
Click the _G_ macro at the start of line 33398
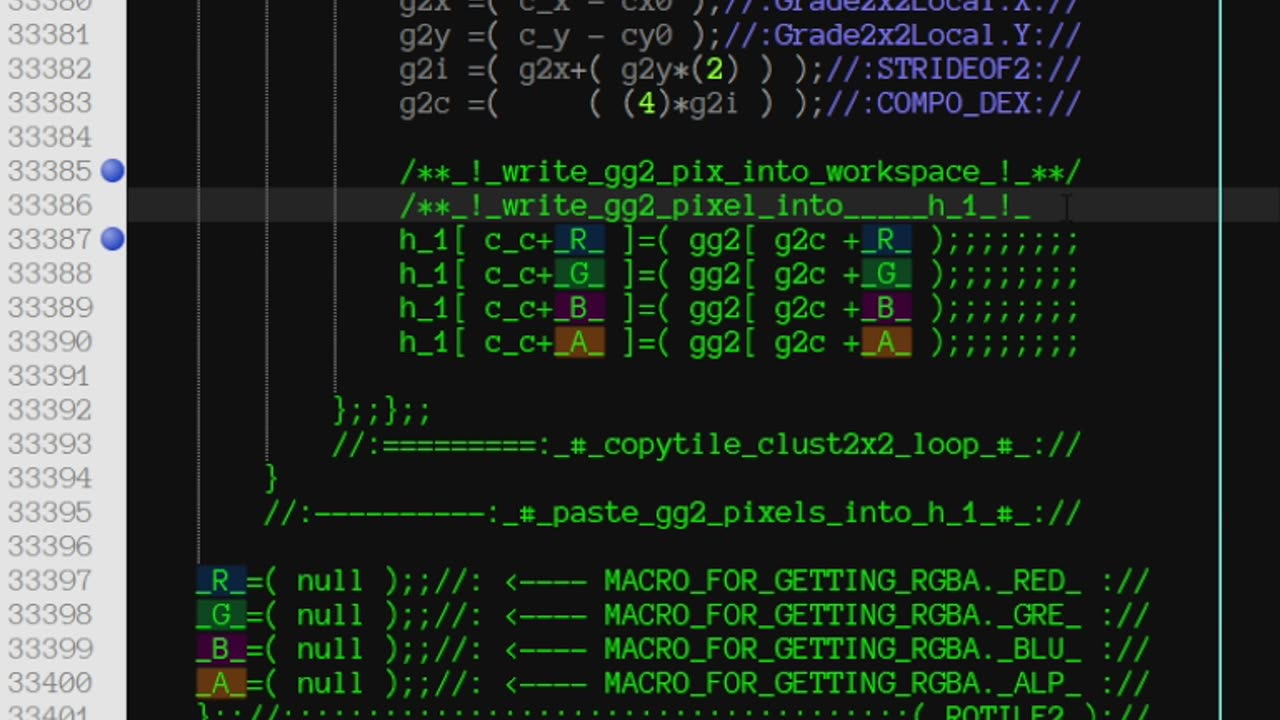pos(220,615)
